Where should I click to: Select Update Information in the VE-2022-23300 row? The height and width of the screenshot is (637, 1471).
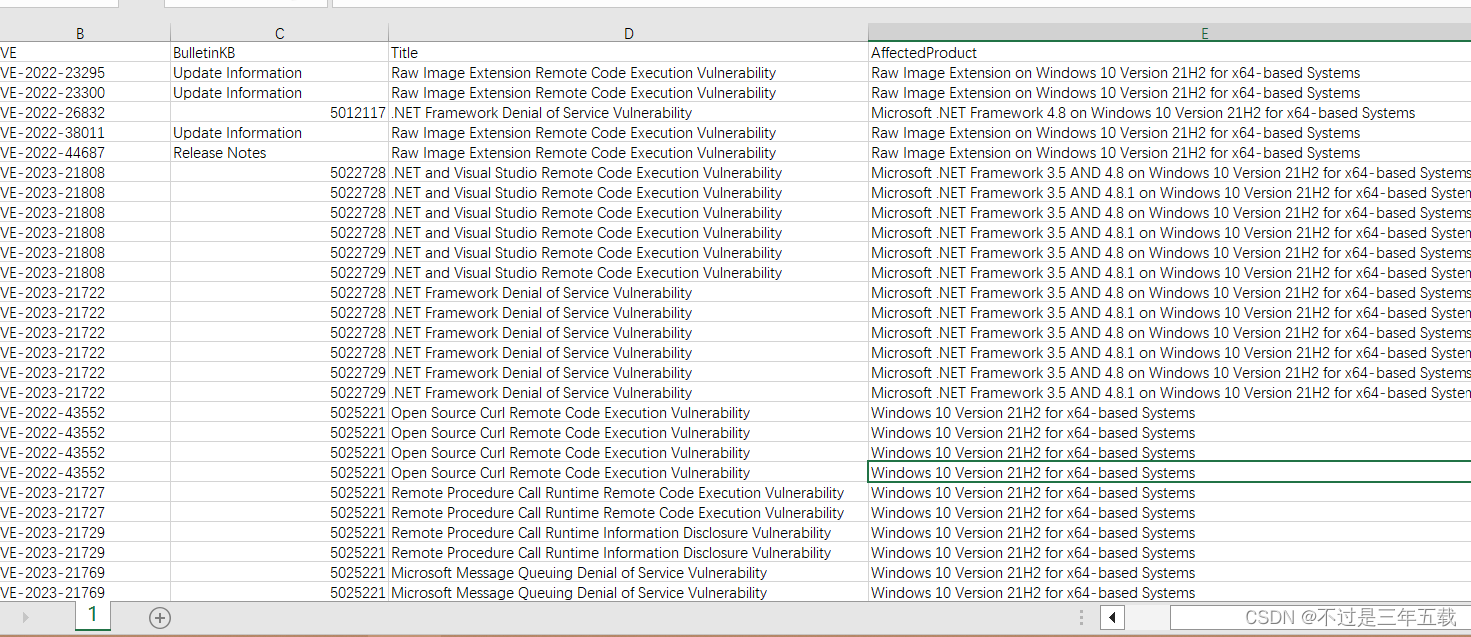280,93
